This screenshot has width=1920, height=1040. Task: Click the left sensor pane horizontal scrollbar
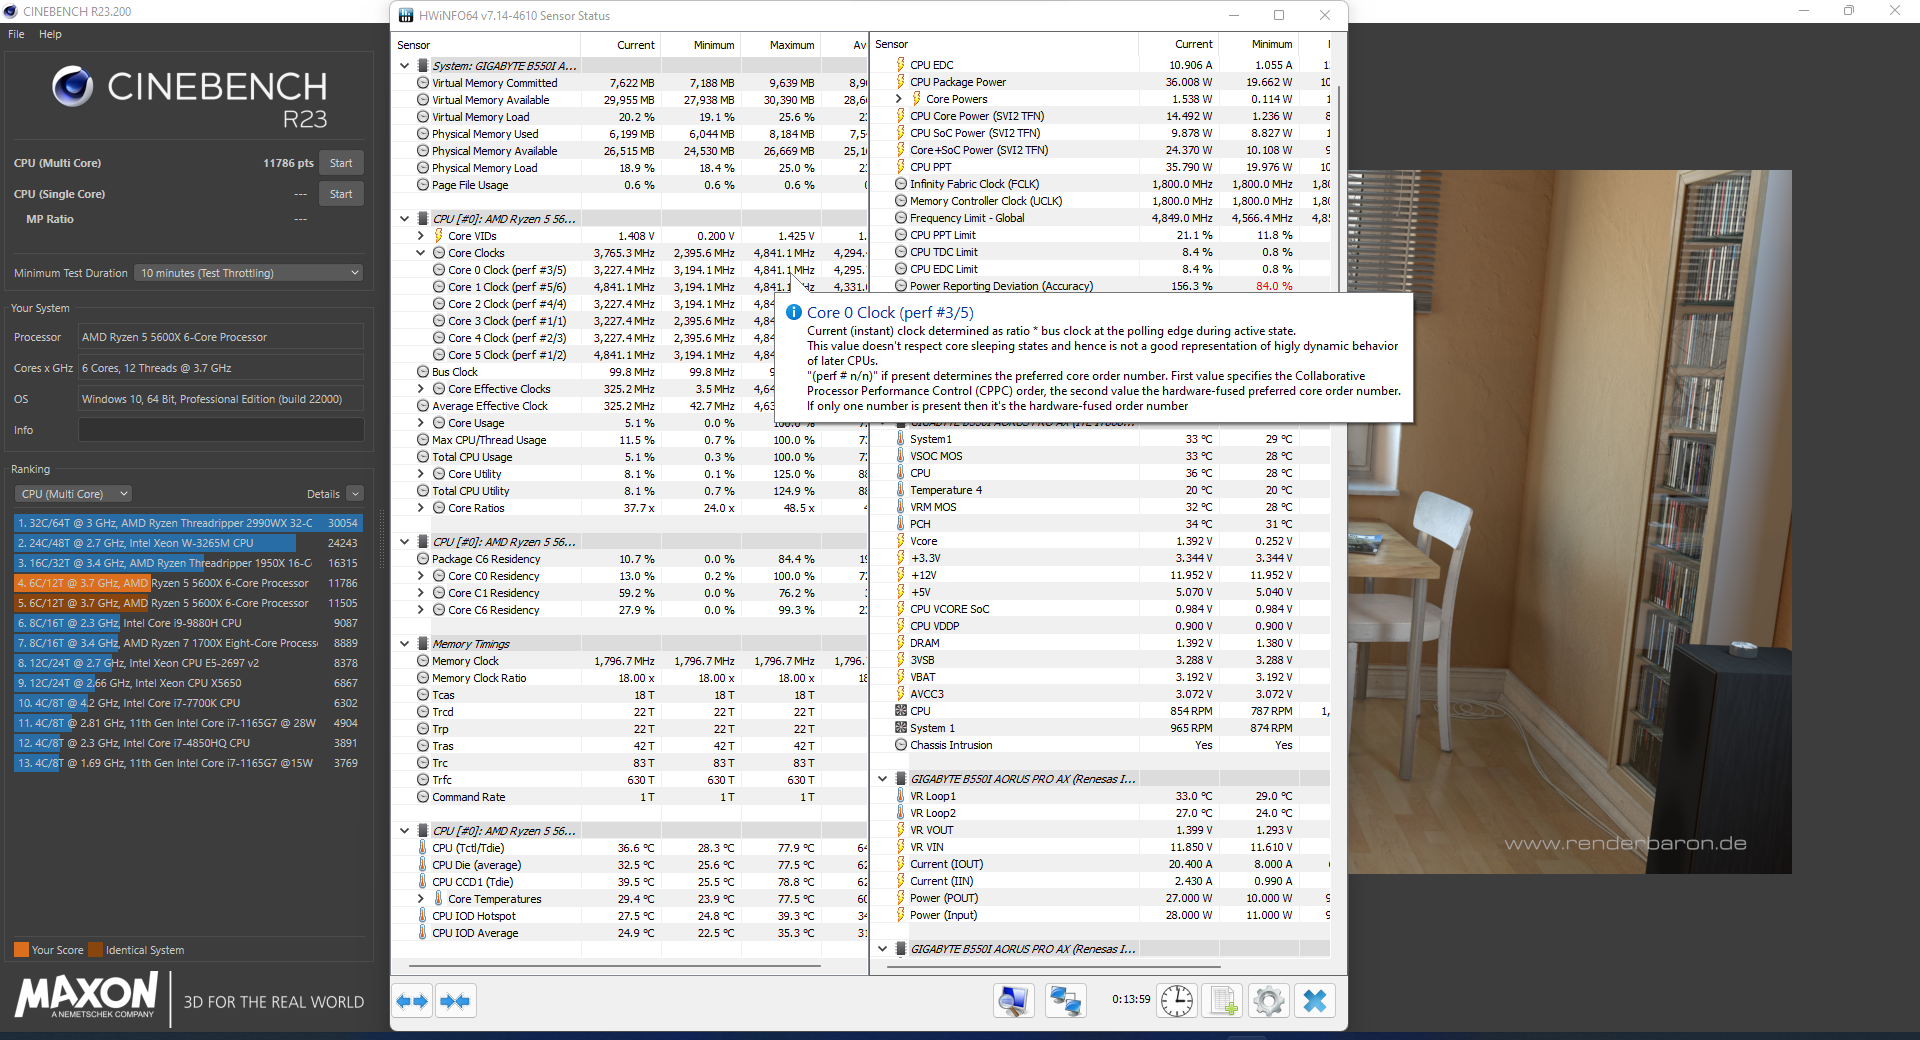click(615, 967)
